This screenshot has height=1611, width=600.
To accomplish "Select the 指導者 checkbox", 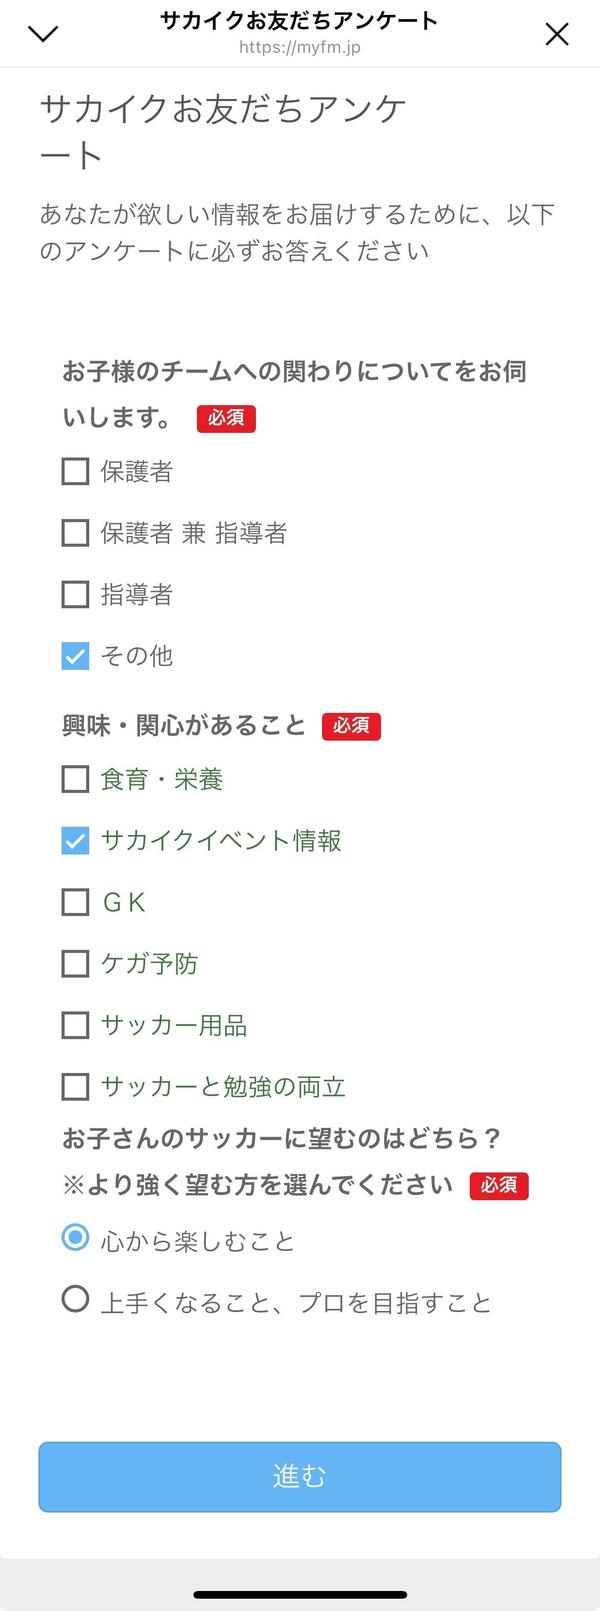I will (x=75, y=595).
